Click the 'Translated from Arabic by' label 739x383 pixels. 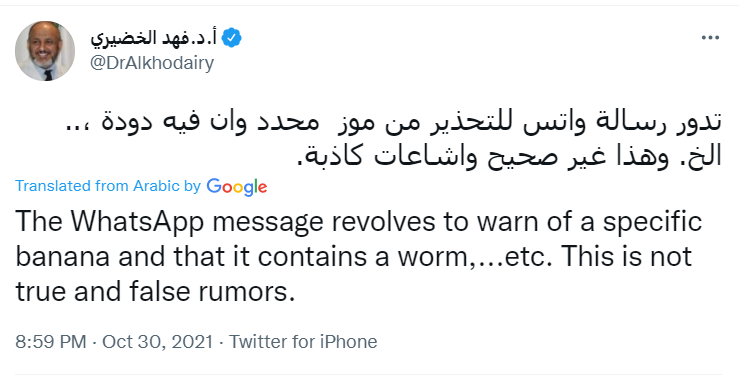tap(108, 186)
